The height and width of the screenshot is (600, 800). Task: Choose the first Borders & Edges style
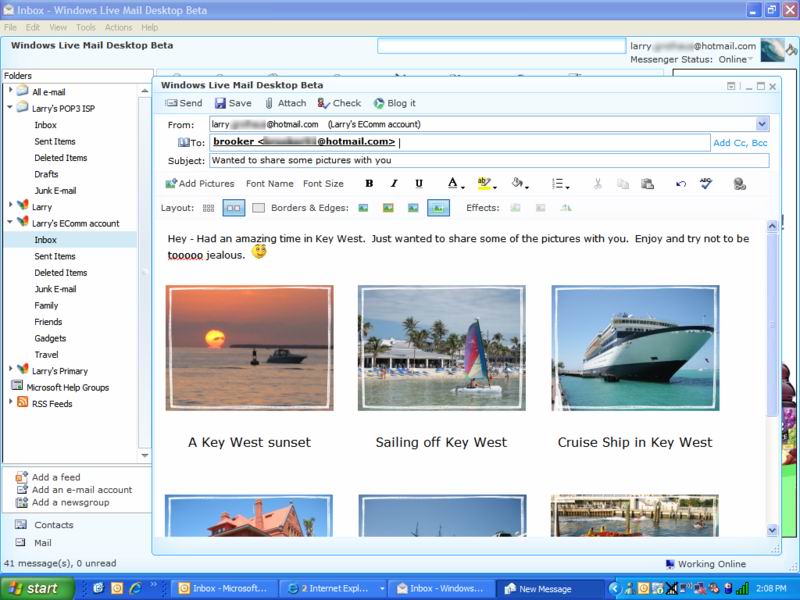(363, 208)
